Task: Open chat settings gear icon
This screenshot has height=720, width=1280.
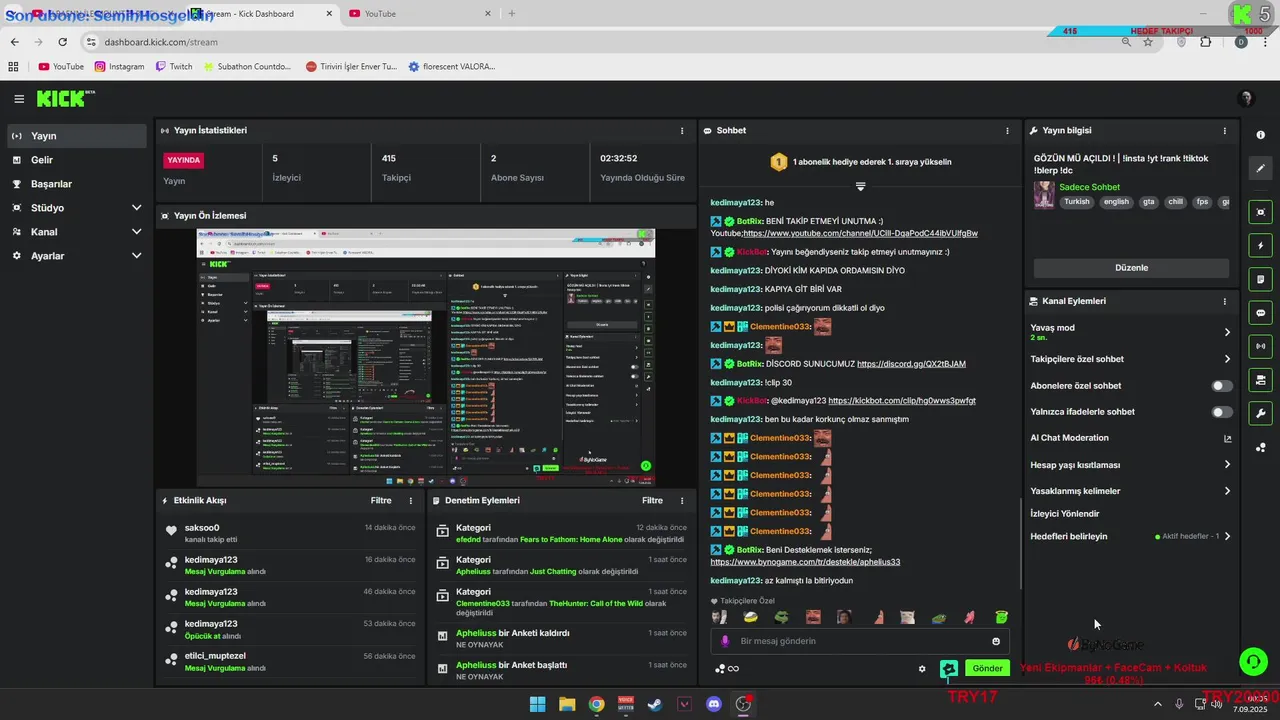Action: (x=922, y=669)
